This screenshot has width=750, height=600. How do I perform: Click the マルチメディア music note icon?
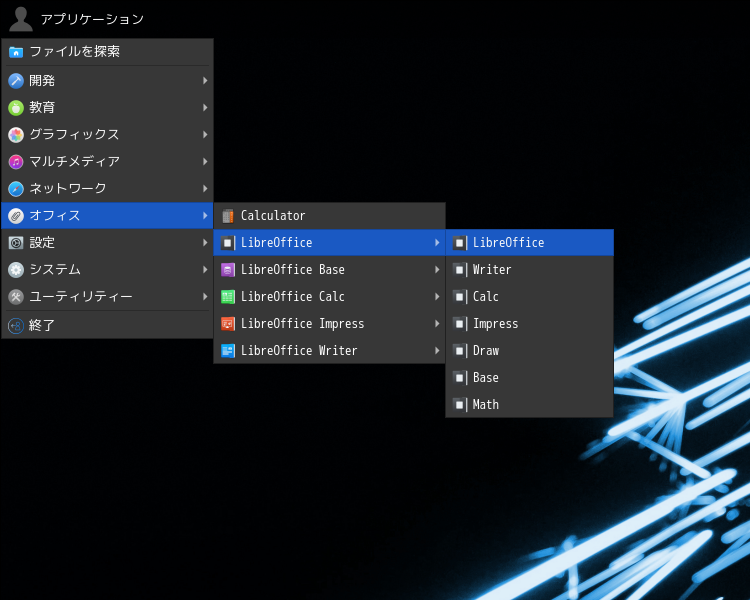pyautogui.click(x=16, y=162)
